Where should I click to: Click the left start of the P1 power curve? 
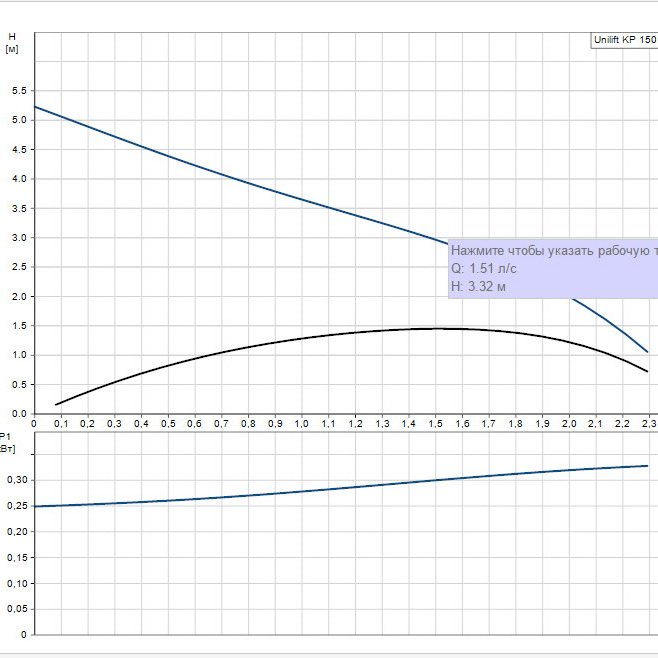coord(36,506)
